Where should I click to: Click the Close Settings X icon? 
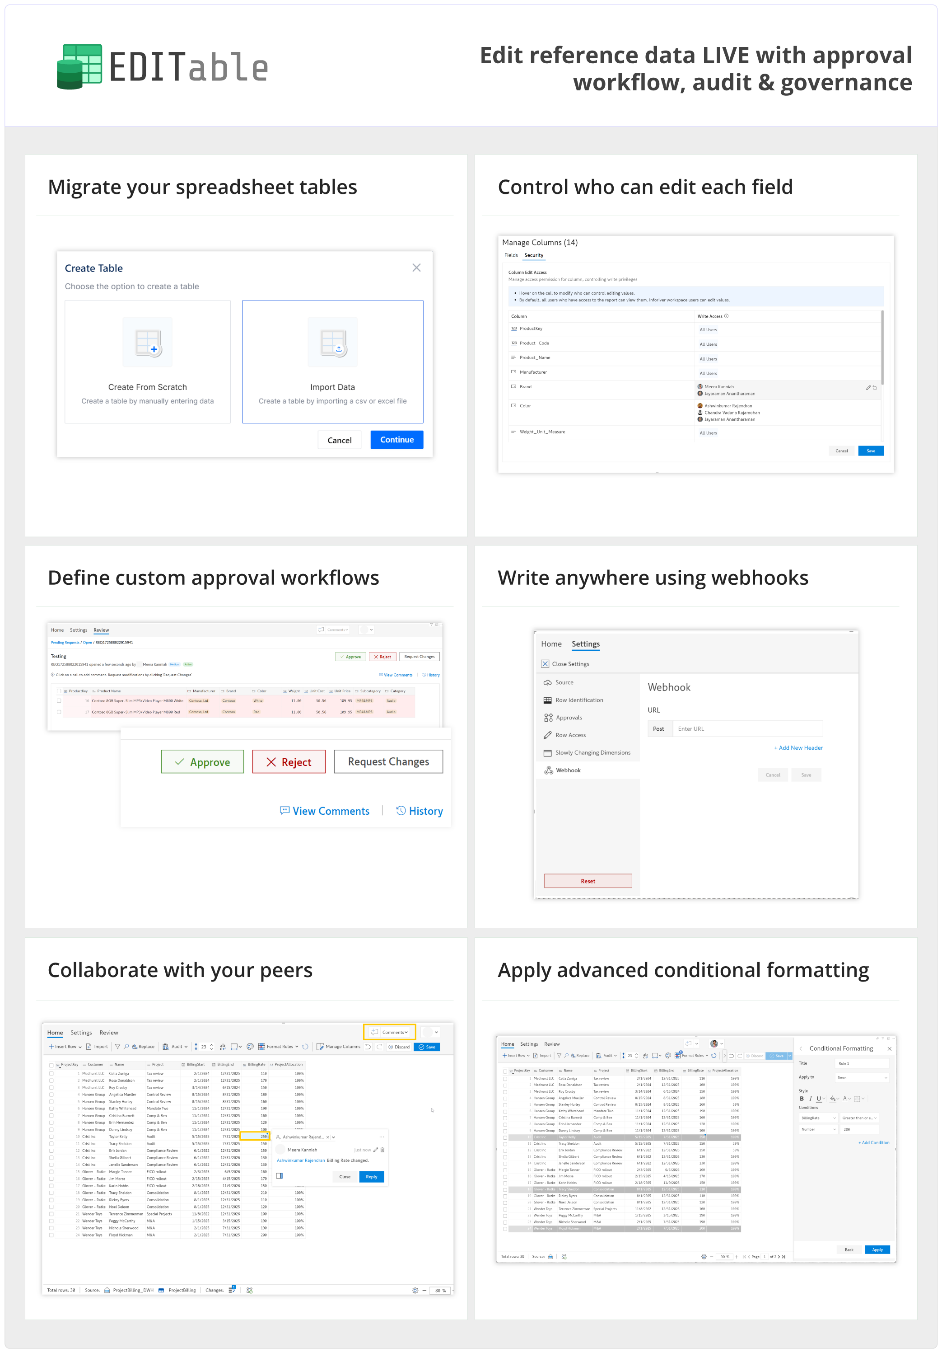coord(545,664)
